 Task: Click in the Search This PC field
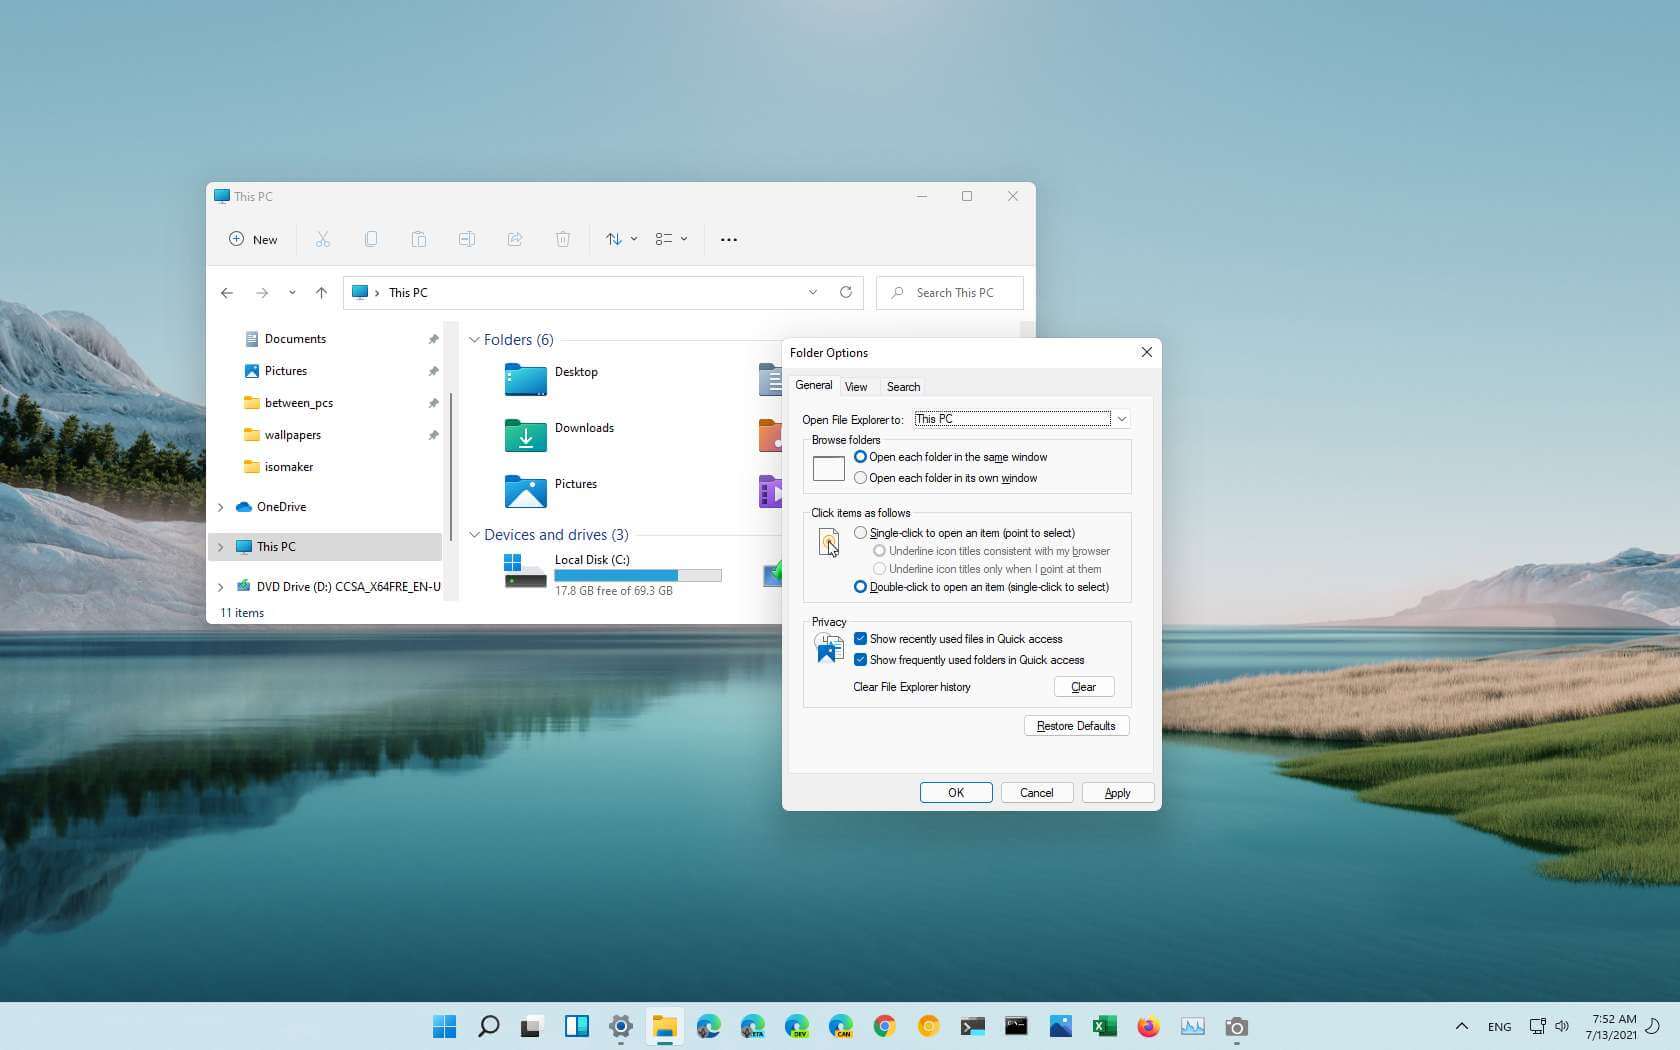click(948, 292)
